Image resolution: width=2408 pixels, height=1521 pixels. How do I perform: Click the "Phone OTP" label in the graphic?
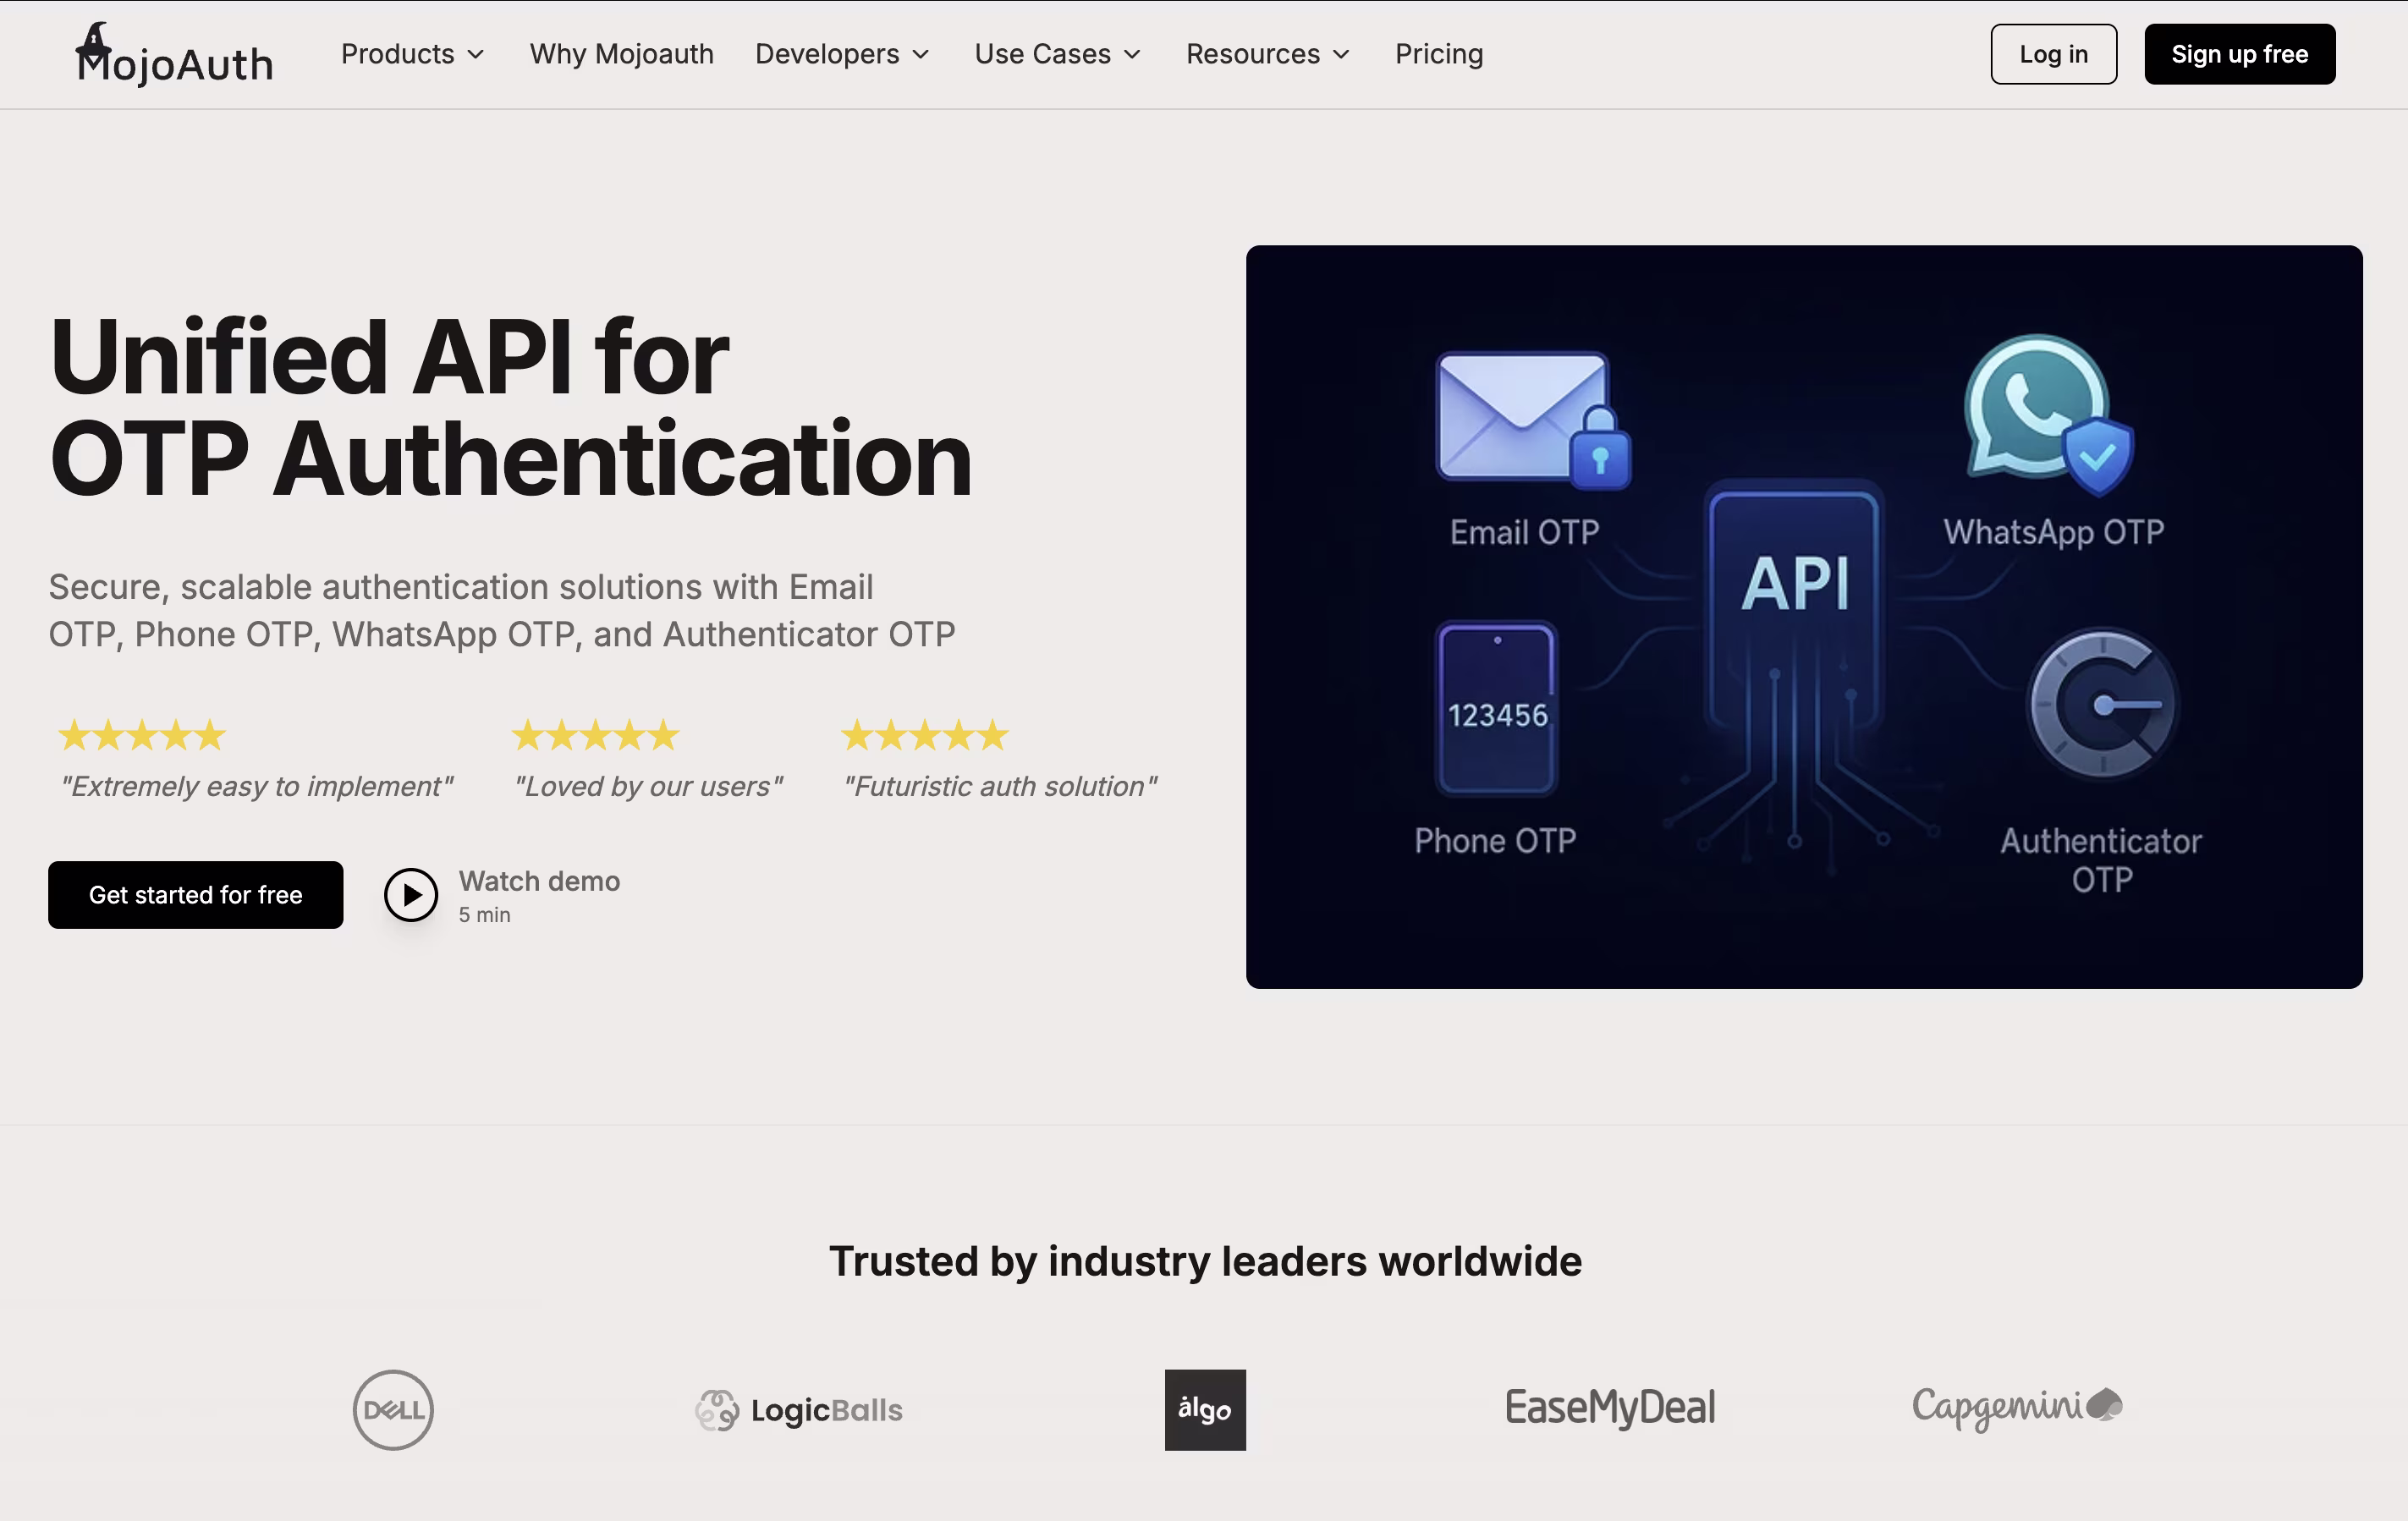tap(1495, 840)
